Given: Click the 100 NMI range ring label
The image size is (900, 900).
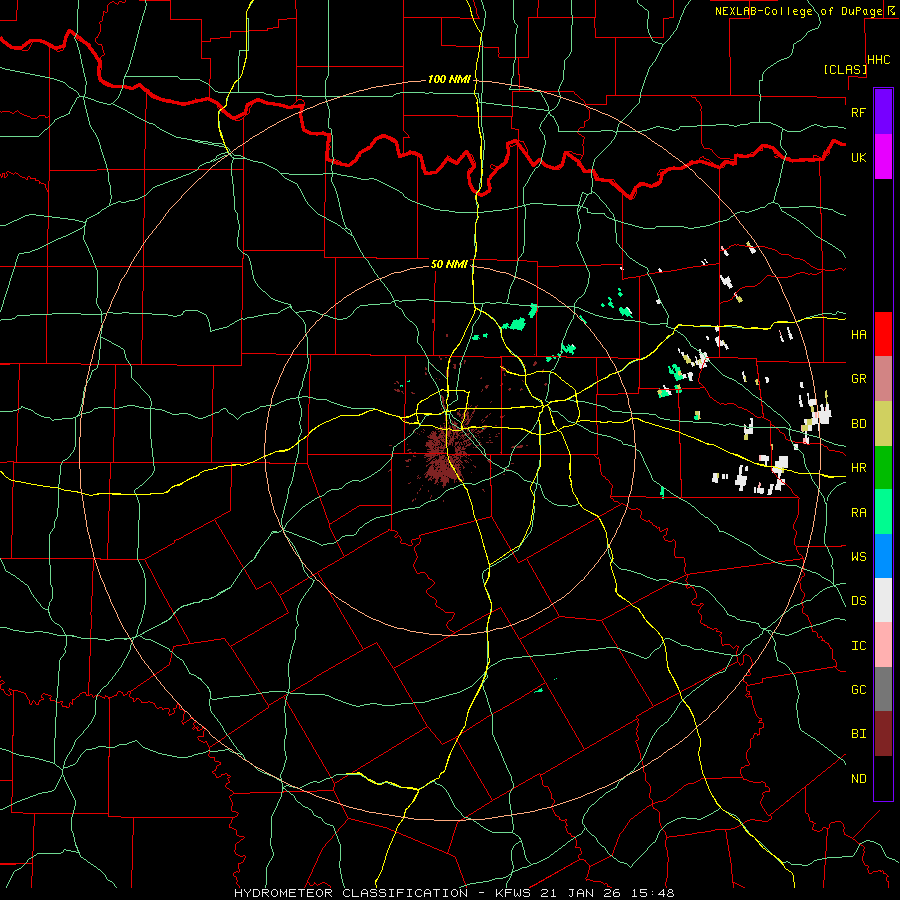Looking at the screenshot, I should click(449, 79).
